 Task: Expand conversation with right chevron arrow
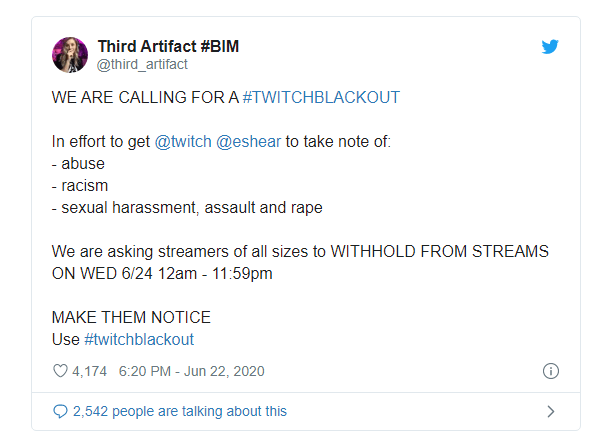coord(550,411)
